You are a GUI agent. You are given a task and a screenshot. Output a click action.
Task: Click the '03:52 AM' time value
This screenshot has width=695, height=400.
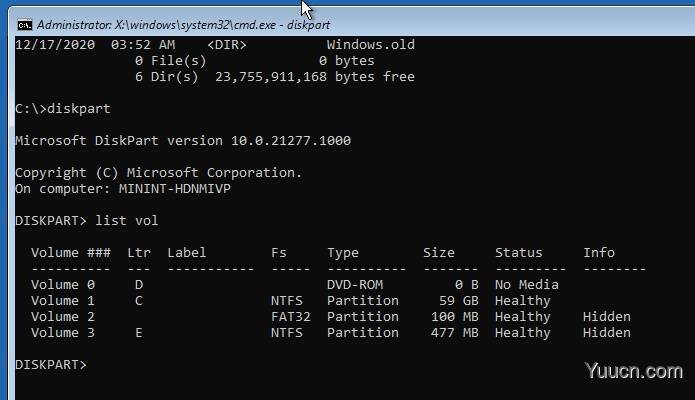(x=143, y=45)
